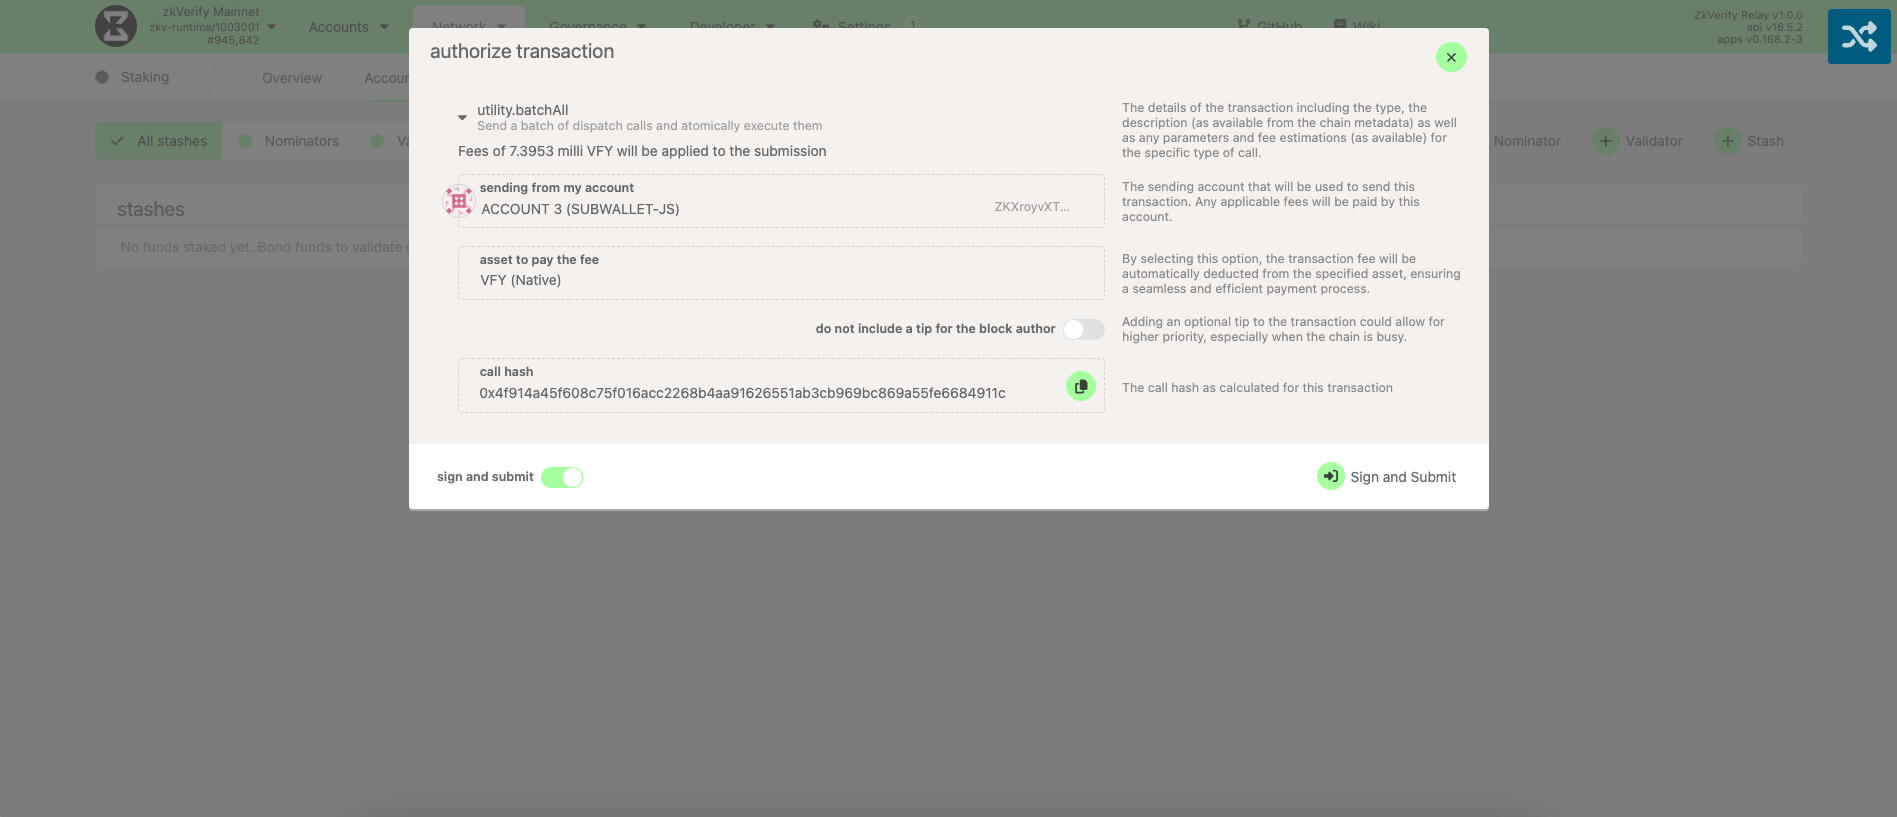Click the Staking gear icon
The image size is (1897, 817).
pyautogui.click(x=102, y=77)
